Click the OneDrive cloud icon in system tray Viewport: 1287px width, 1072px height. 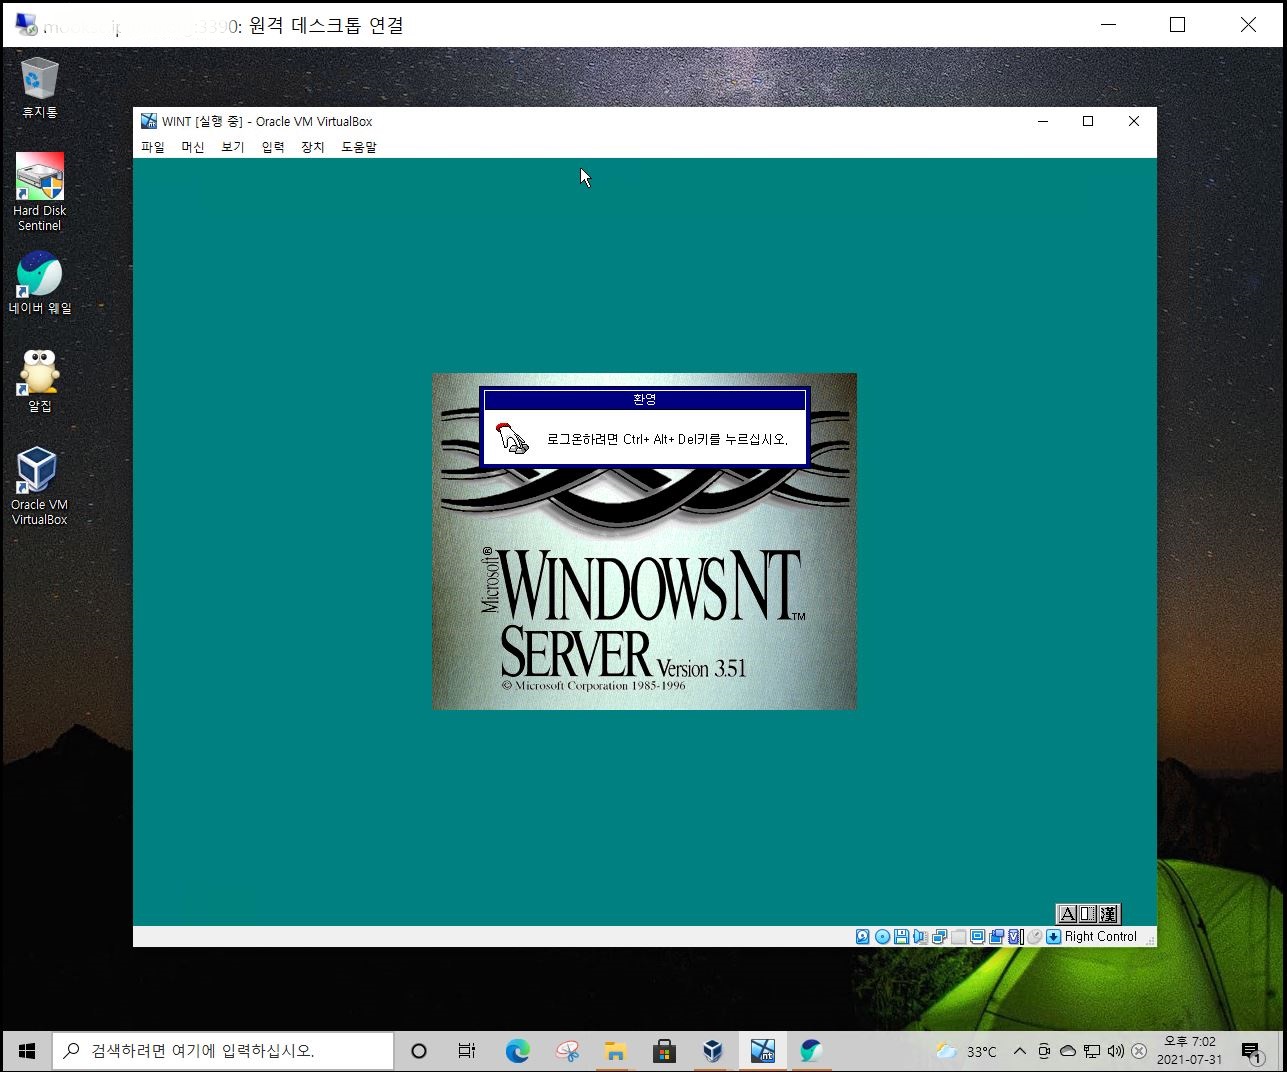[x=1068, y=1051]
